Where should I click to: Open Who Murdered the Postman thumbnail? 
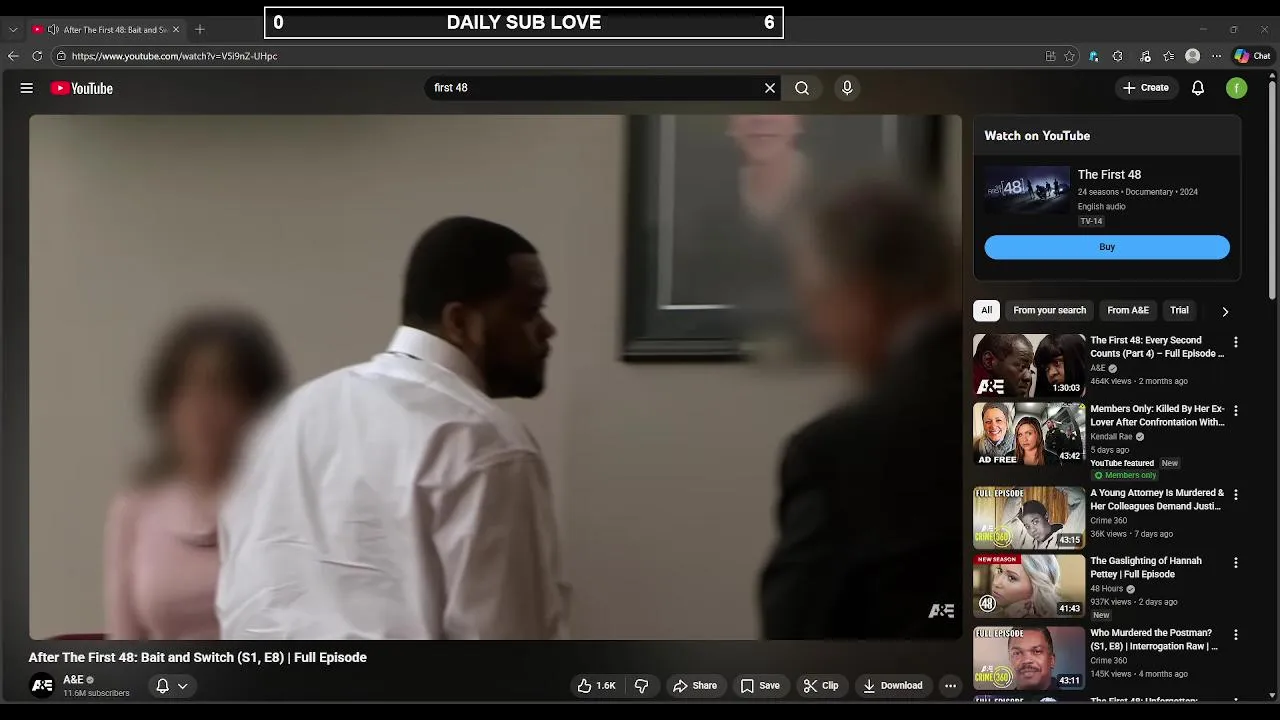(1029, 658)
